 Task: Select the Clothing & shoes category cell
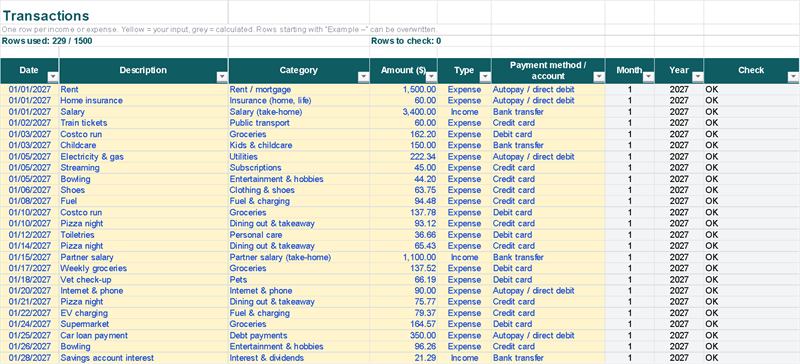[299, 190]
